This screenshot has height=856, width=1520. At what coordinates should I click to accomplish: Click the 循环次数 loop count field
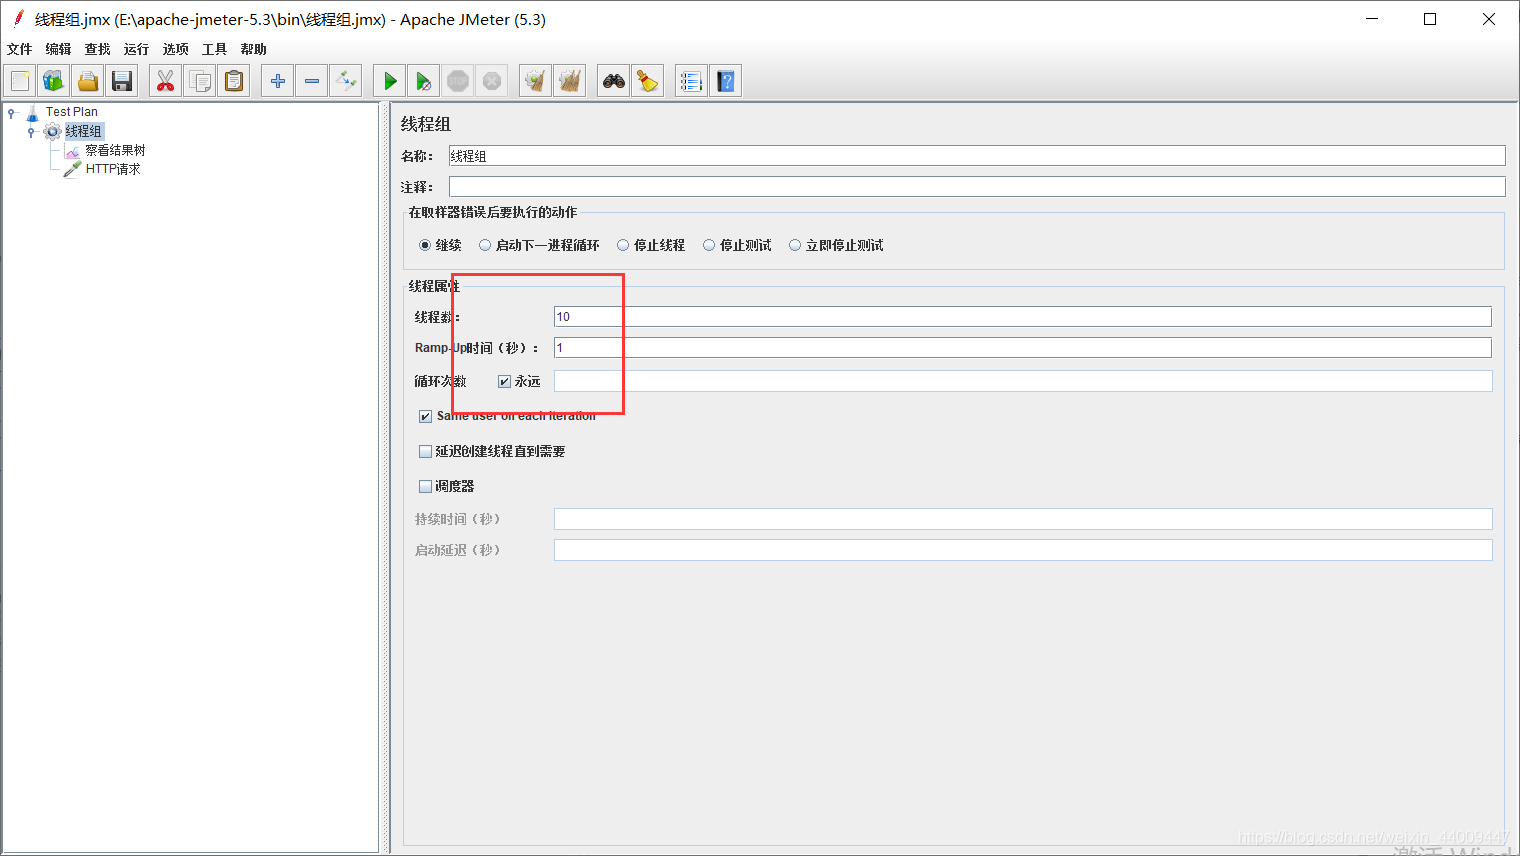1023,381
